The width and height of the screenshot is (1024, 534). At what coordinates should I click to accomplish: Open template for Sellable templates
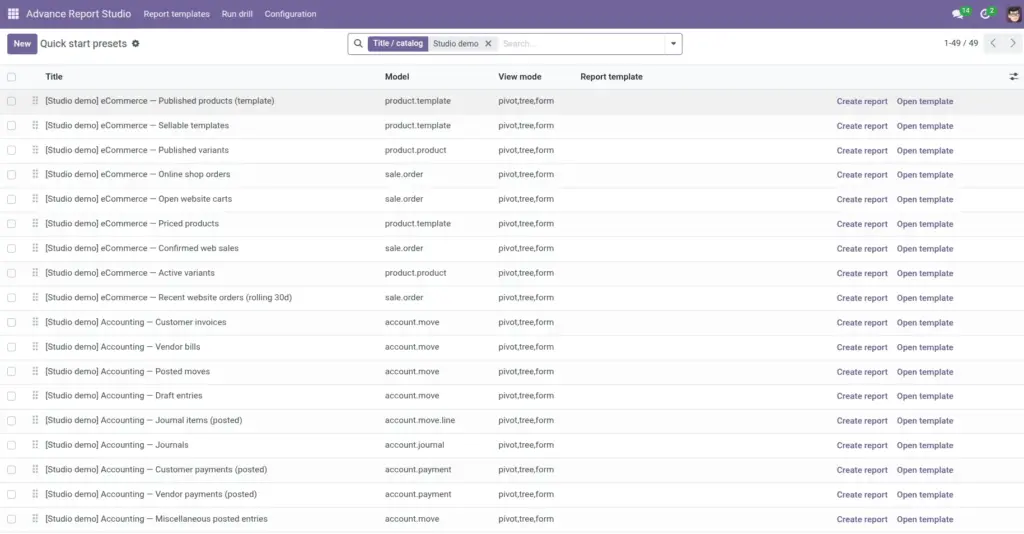925,126
